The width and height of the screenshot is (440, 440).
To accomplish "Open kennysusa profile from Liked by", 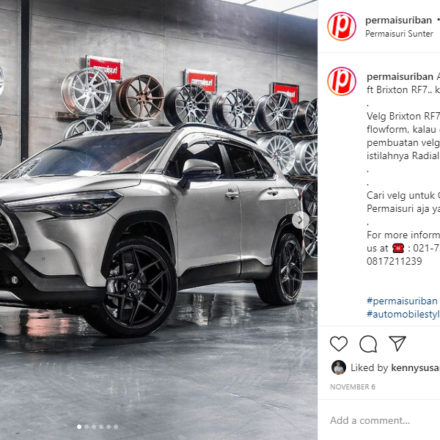I will tap(415, 368).
